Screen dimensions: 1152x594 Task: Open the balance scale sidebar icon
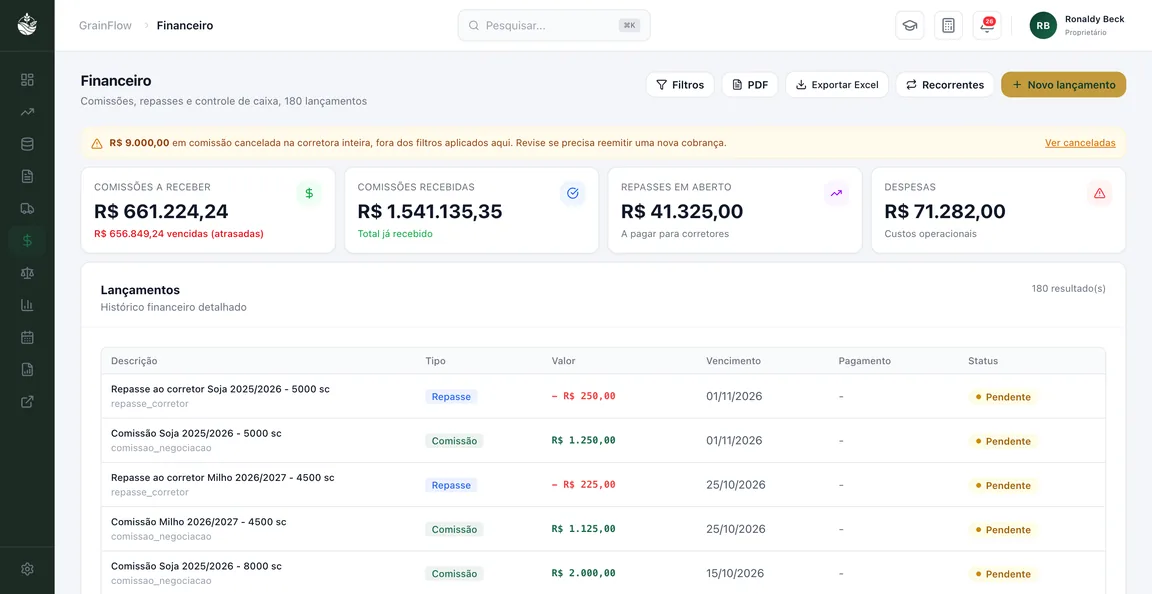(x=27, y=273)
